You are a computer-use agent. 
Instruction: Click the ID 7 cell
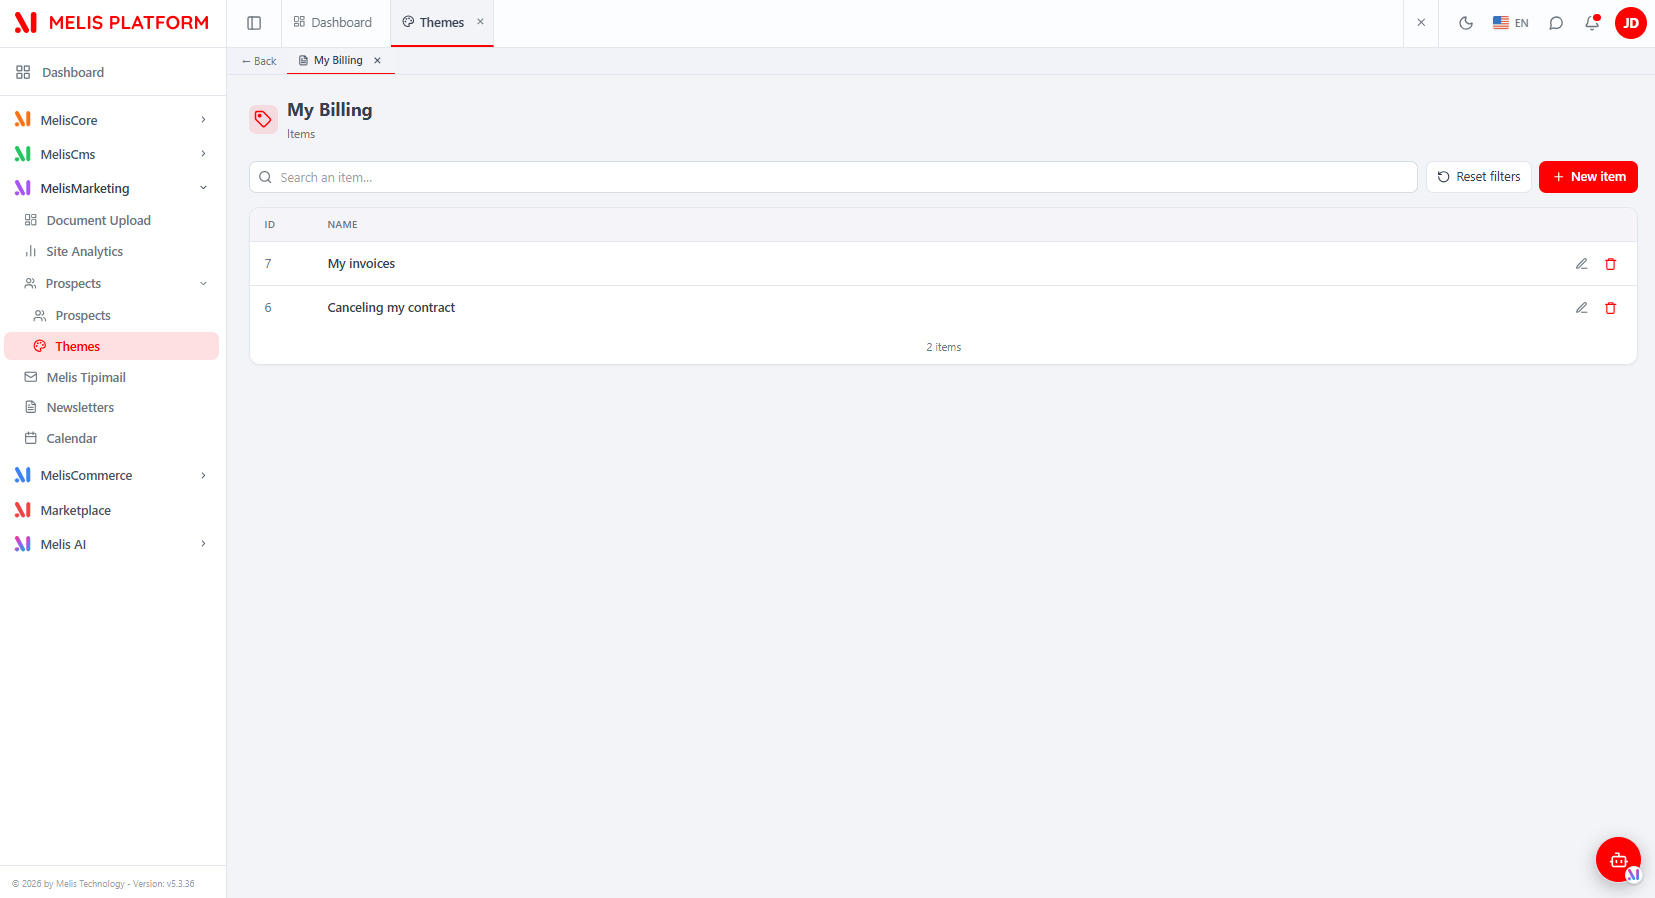tap(268, 264)
